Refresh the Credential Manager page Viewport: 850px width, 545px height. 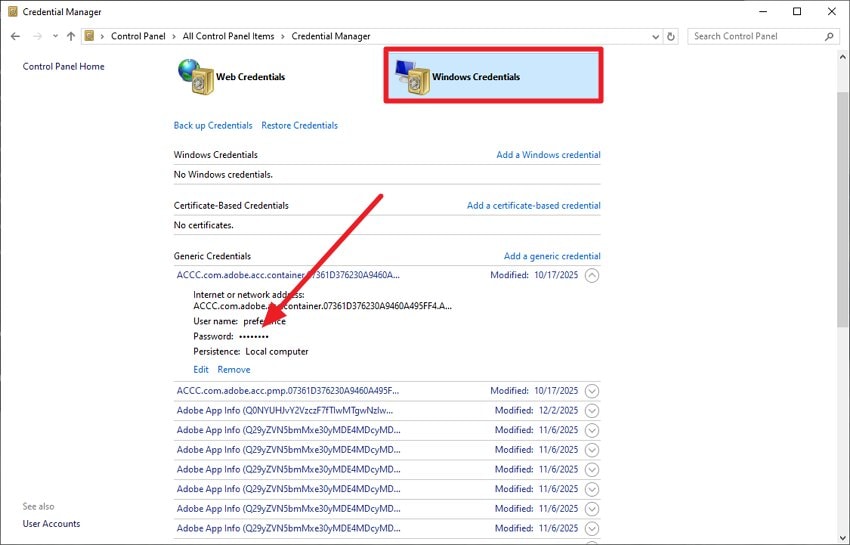[671, 36]
